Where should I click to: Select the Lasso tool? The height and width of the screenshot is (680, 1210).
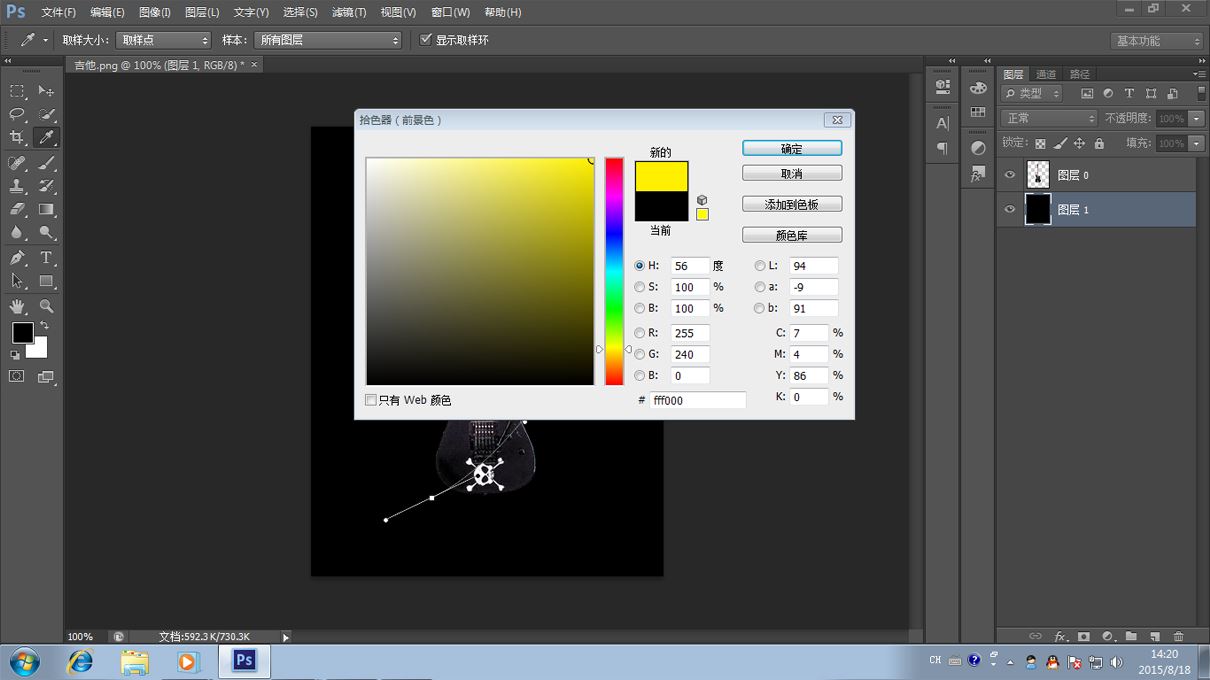pos(17,114)
